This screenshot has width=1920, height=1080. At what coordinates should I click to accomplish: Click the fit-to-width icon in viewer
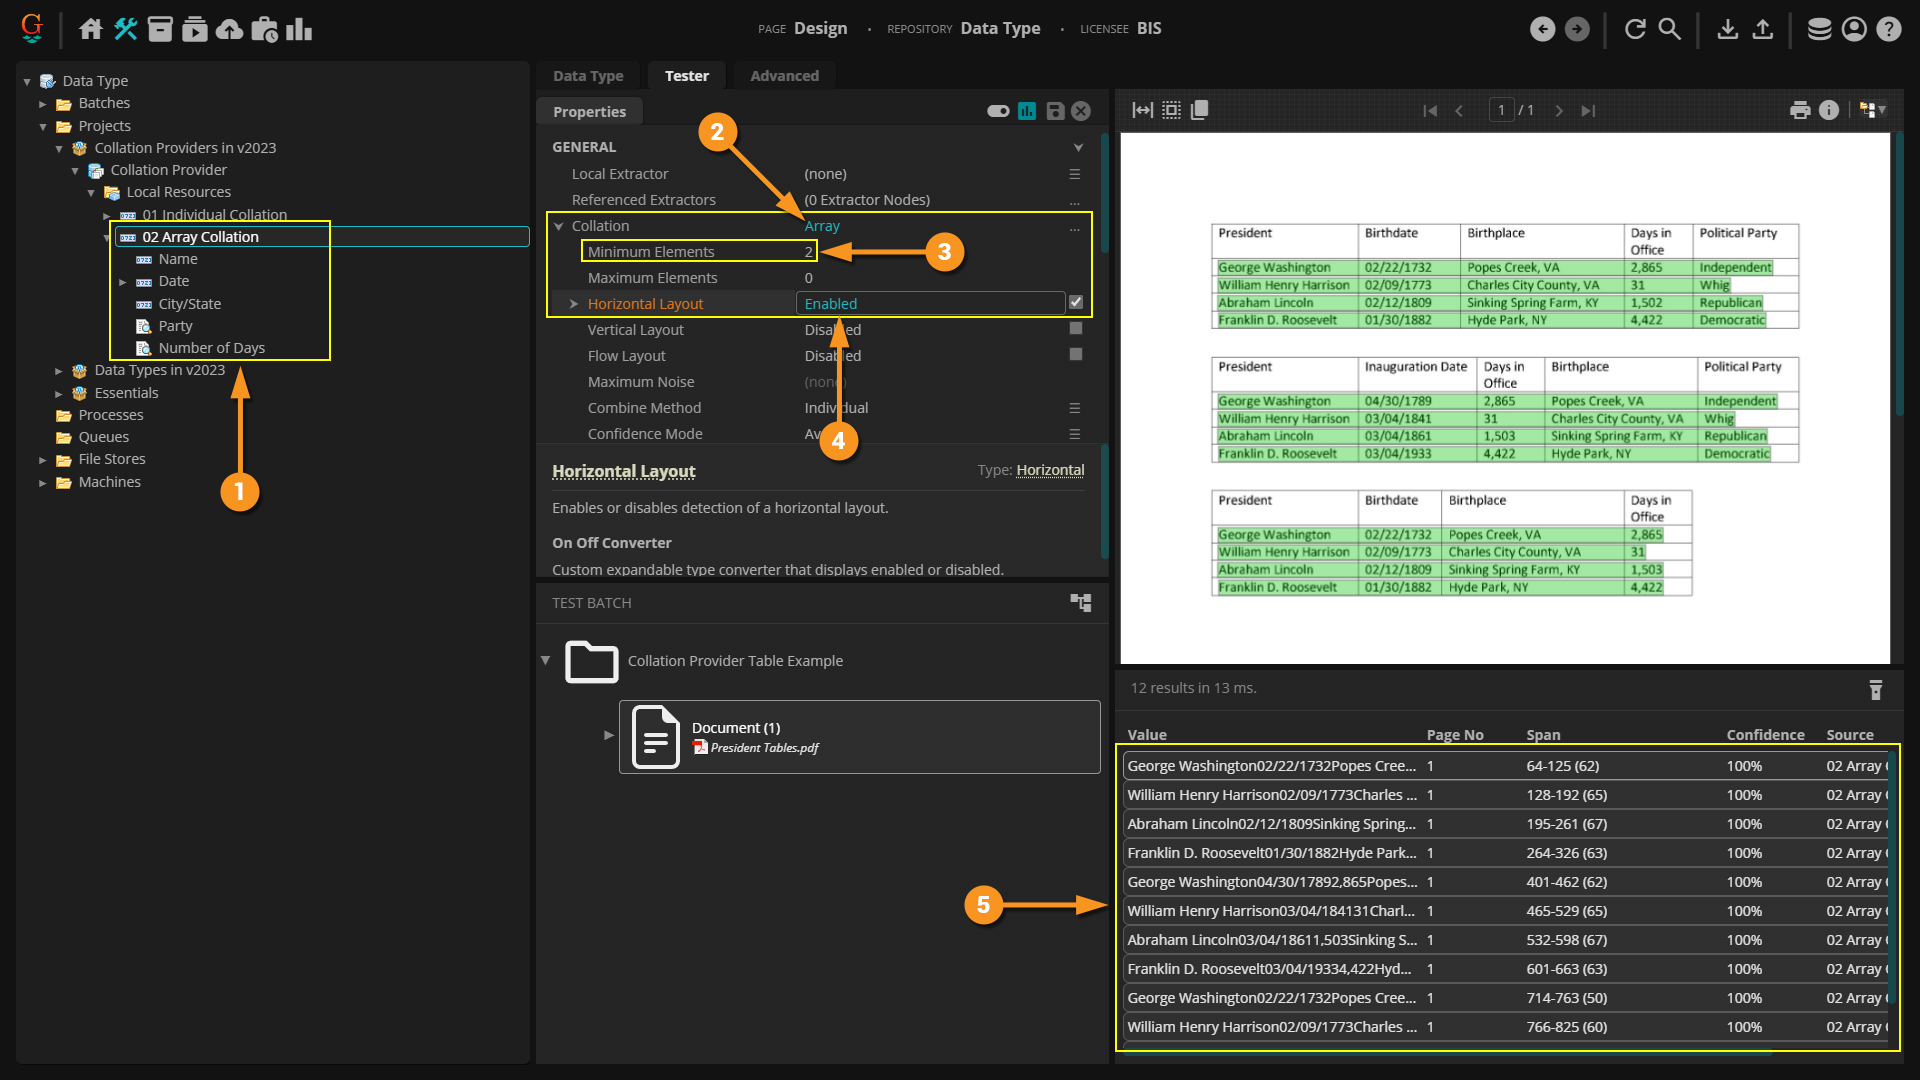pyautogui.click(x=1142, y=110)
